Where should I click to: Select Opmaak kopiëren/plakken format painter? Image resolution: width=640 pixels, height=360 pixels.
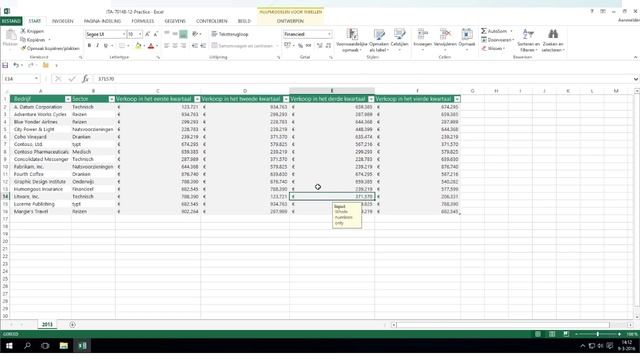pyautogui.click(x=50, y=48)
